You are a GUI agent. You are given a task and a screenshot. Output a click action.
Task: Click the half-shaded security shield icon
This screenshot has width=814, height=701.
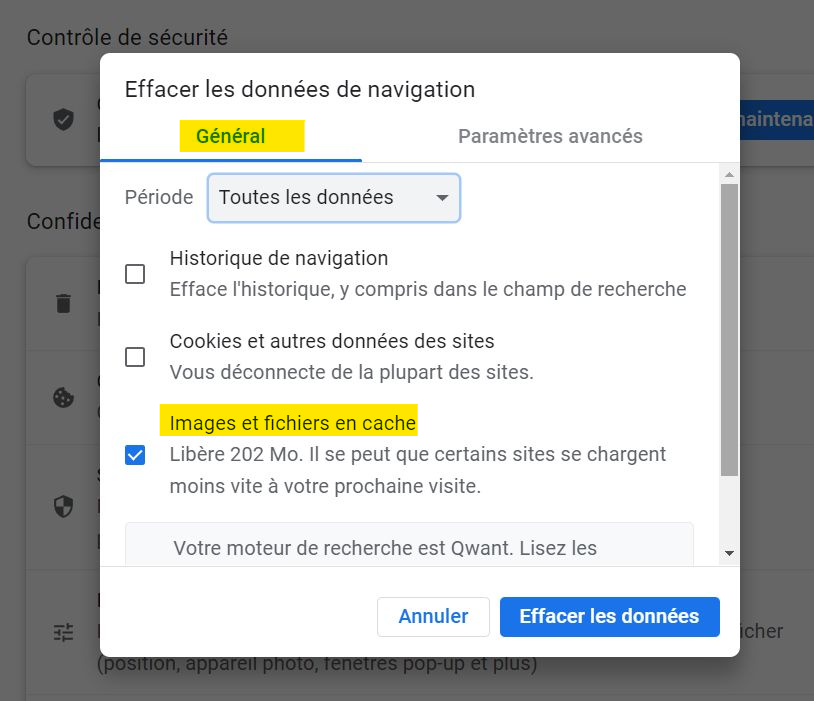(63, 506)
